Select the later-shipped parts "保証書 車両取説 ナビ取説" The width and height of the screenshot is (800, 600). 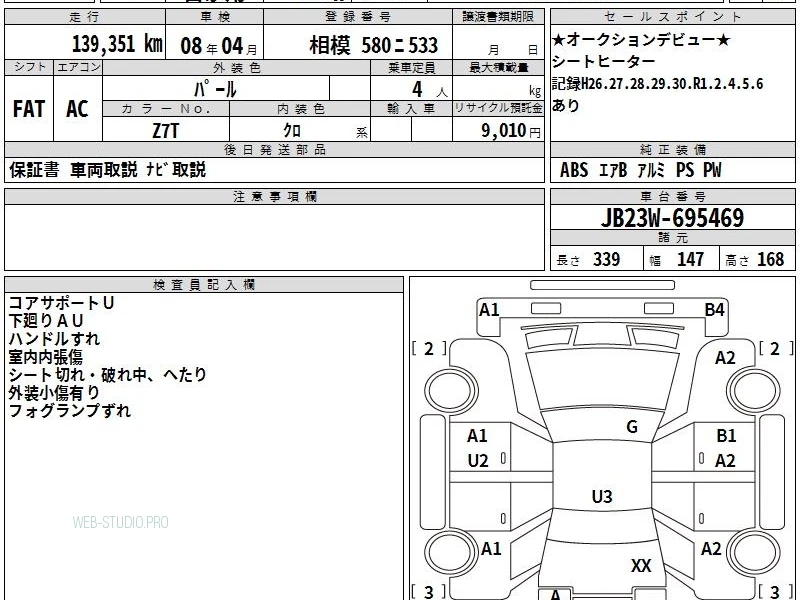108,169
